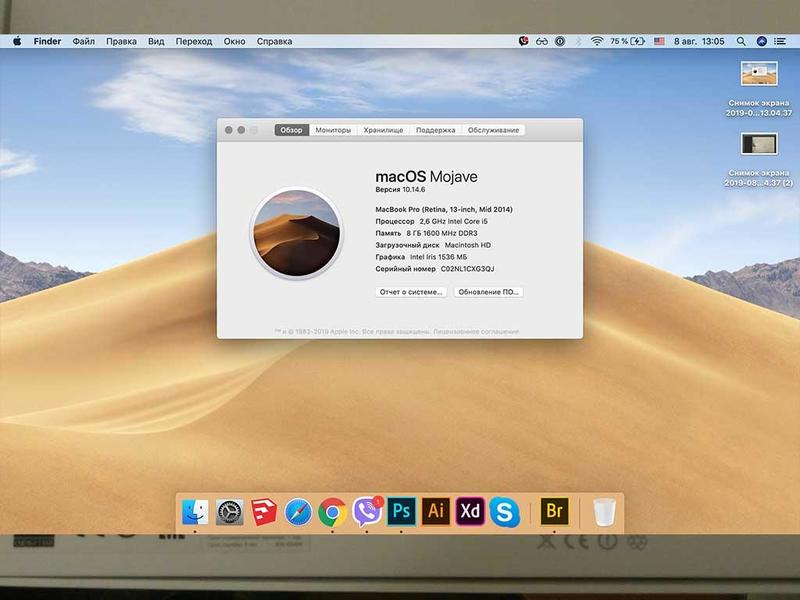Click the Siri icon in menu bar
800x600 pixels.
[x=762, y=41]
